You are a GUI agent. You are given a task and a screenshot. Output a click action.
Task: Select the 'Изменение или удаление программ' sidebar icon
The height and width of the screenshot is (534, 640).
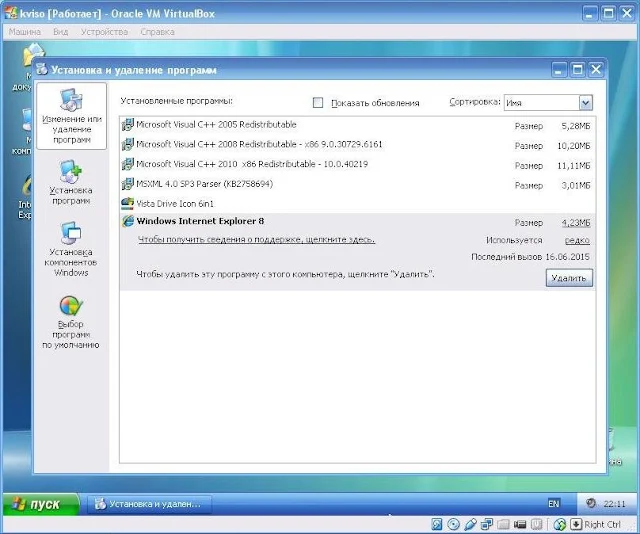(71, 99)
